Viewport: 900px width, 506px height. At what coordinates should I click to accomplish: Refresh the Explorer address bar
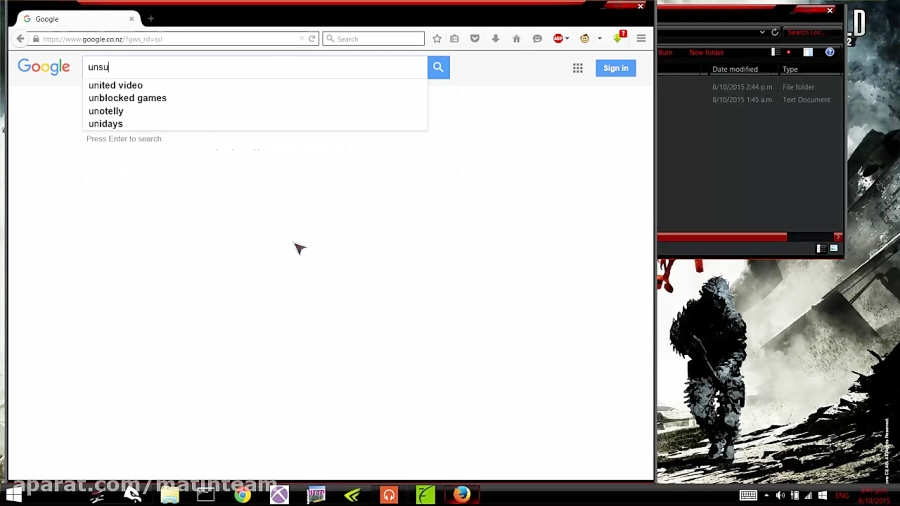coord(774,32)
